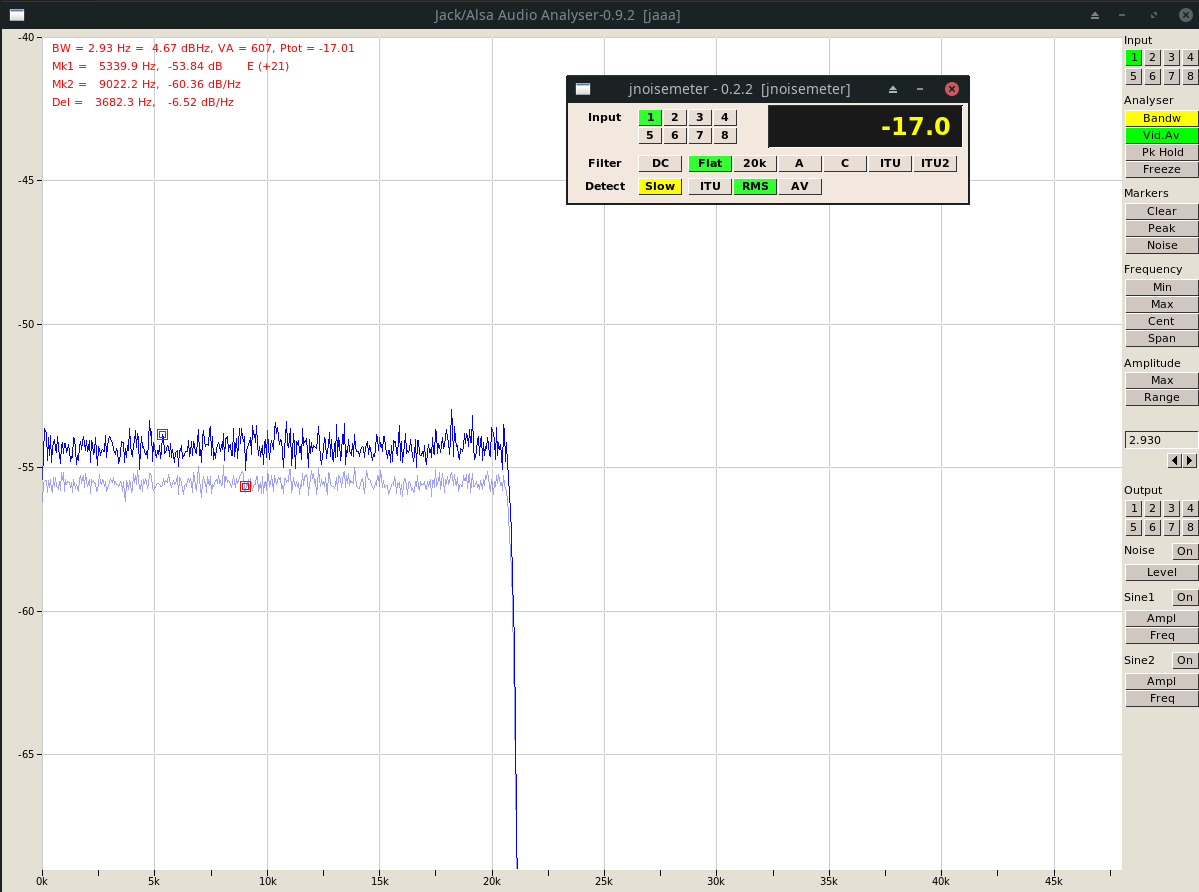Choose the ITU filter
1199x892 pixels.
coord(890,164)
